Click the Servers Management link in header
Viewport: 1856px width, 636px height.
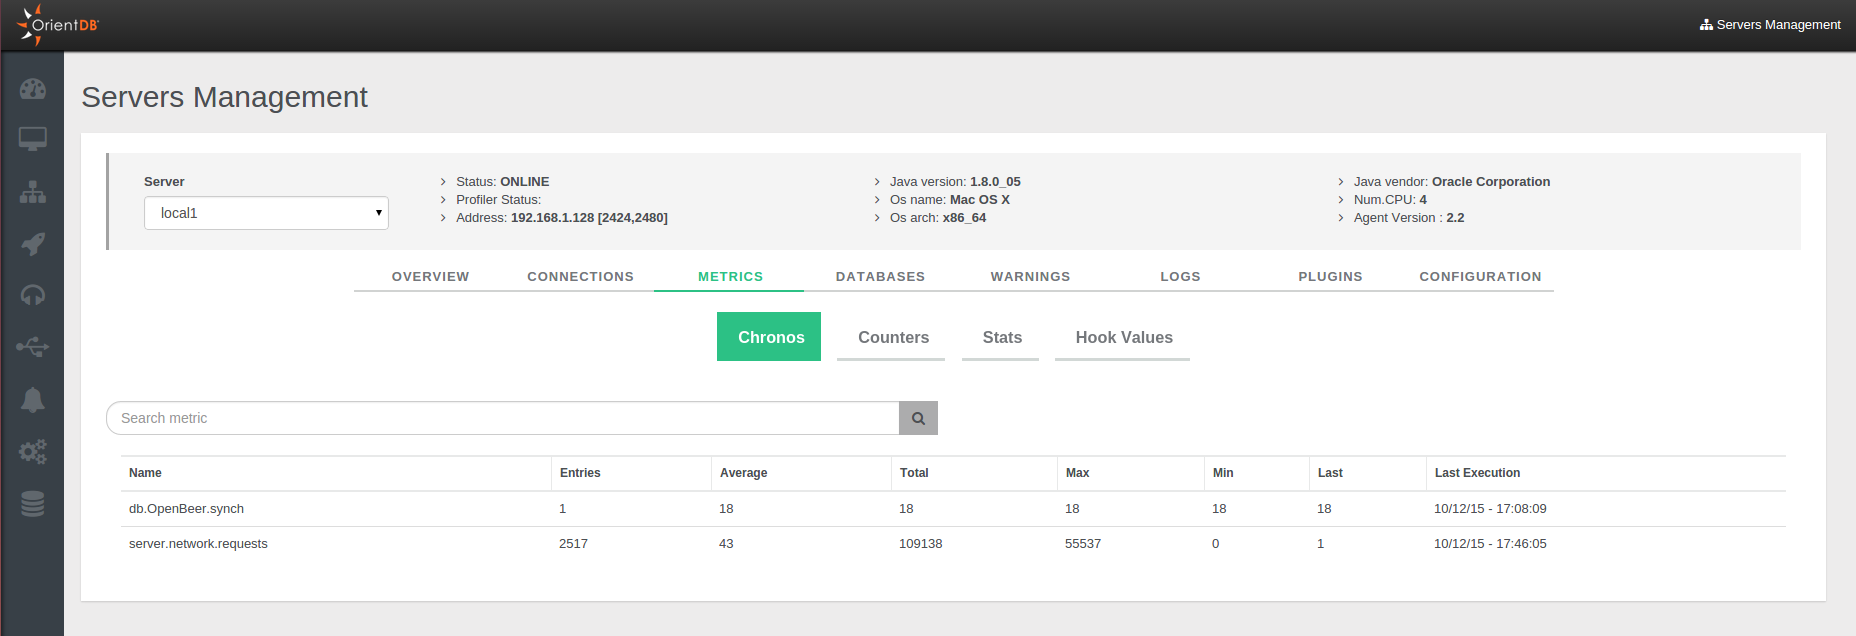1770,25
